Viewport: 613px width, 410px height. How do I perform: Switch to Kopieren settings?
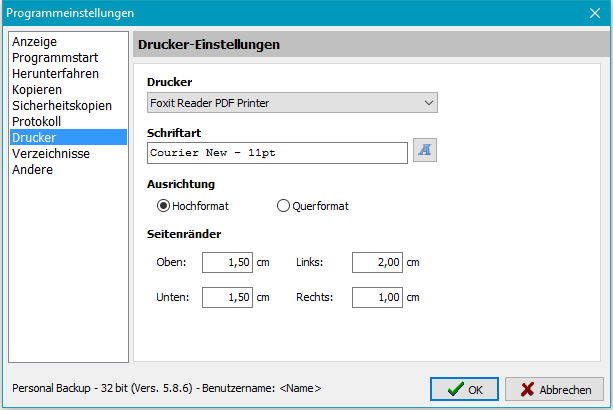click(37, 90)
